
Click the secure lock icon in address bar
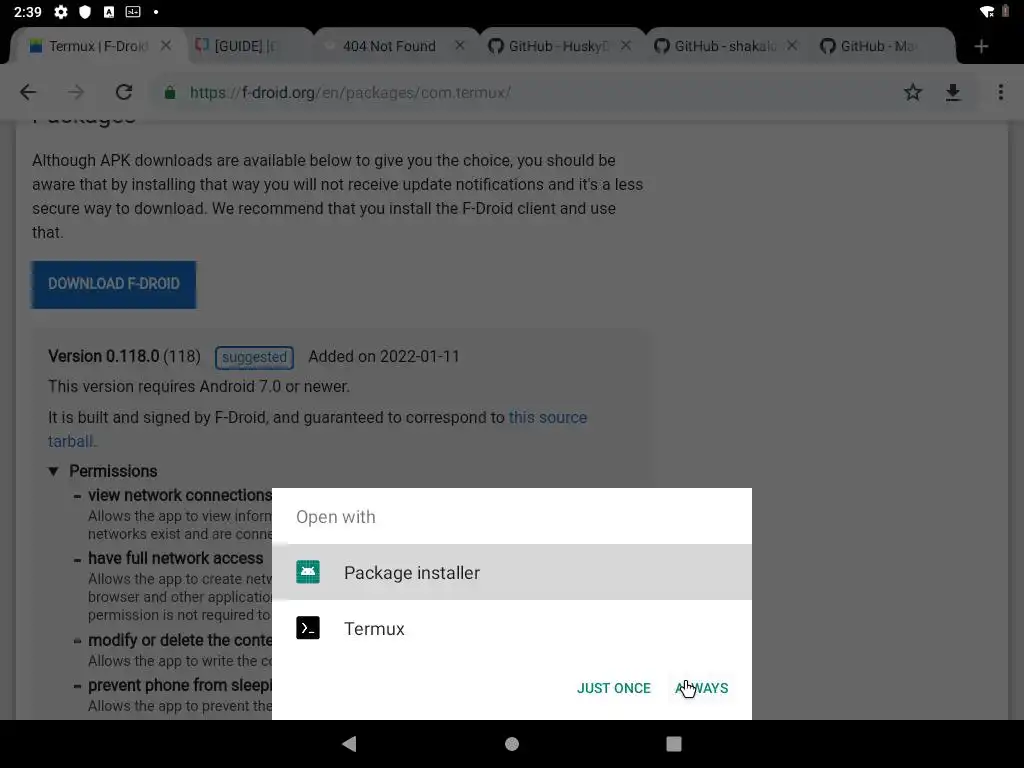point(170,93)
